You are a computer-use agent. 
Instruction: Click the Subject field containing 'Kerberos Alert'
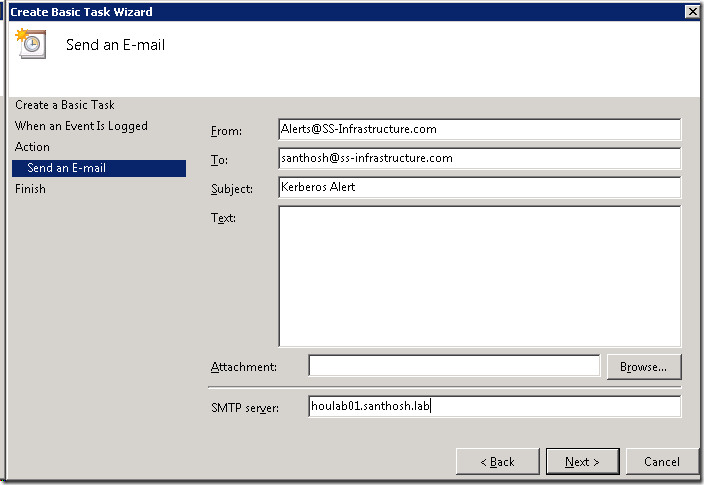(x=479, y=187)
